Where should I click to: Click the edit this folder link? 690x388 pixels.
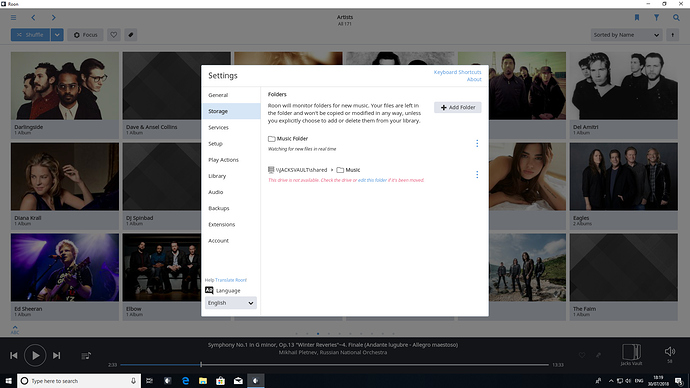(372, 180)
